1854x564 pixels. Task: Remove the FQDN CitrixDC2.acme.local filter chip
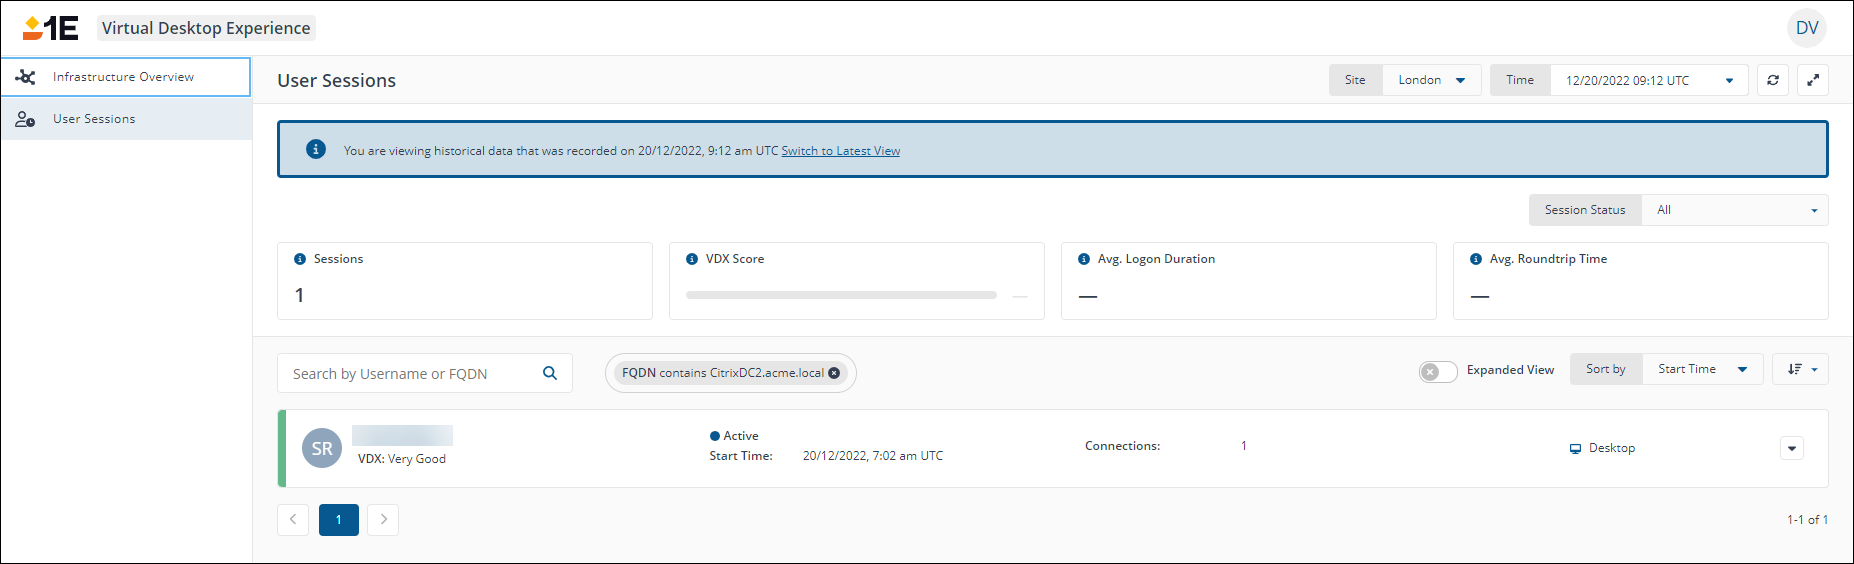click(x=834, y=373)
